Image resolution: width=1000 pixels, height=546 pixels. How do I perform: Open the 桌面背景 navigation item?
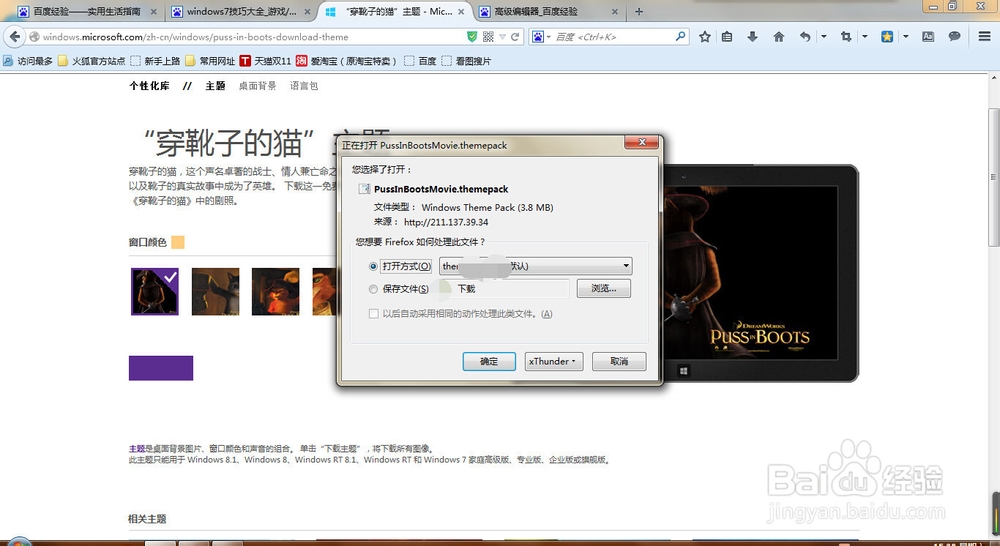pyautogui.click(x=258, y=85)
